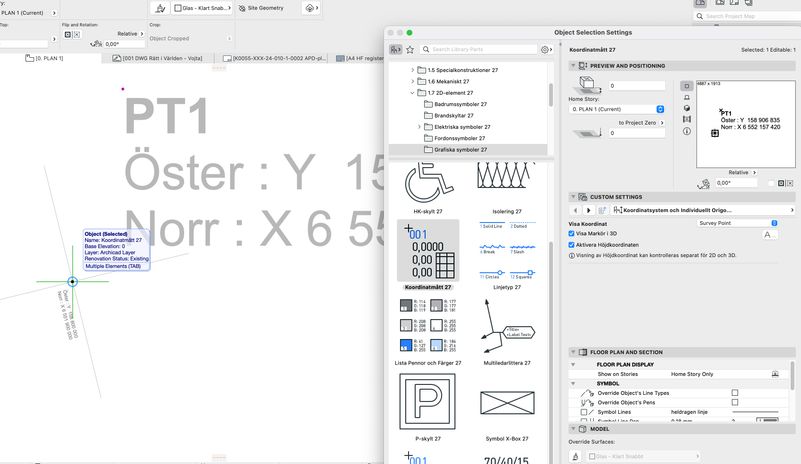
Task: Select 3D shaded preview icon
Action: click(687, 108)
